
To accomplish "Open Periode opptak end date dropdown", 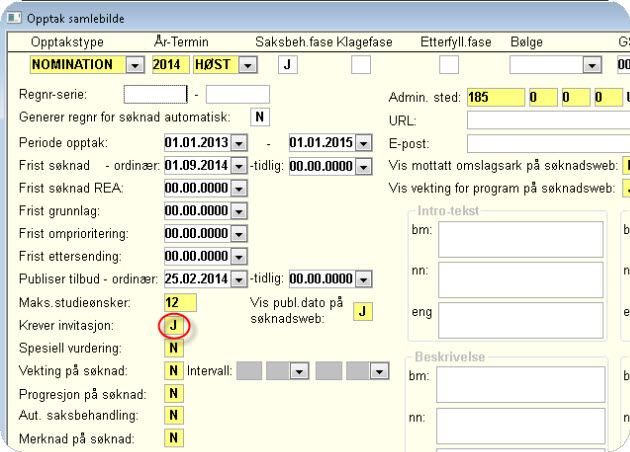I will click(364, 143).
